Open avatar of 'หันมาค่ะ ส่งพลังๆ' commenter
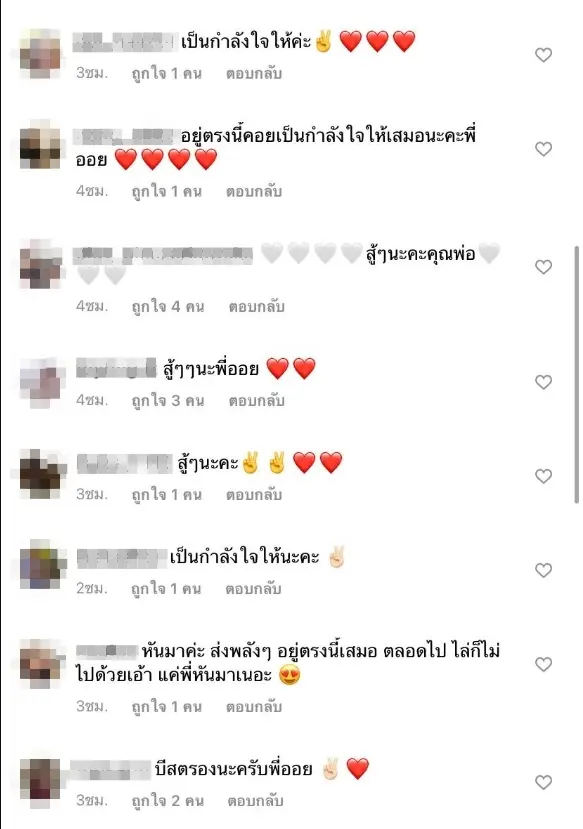The image size is (583, 829). point(41,664)
